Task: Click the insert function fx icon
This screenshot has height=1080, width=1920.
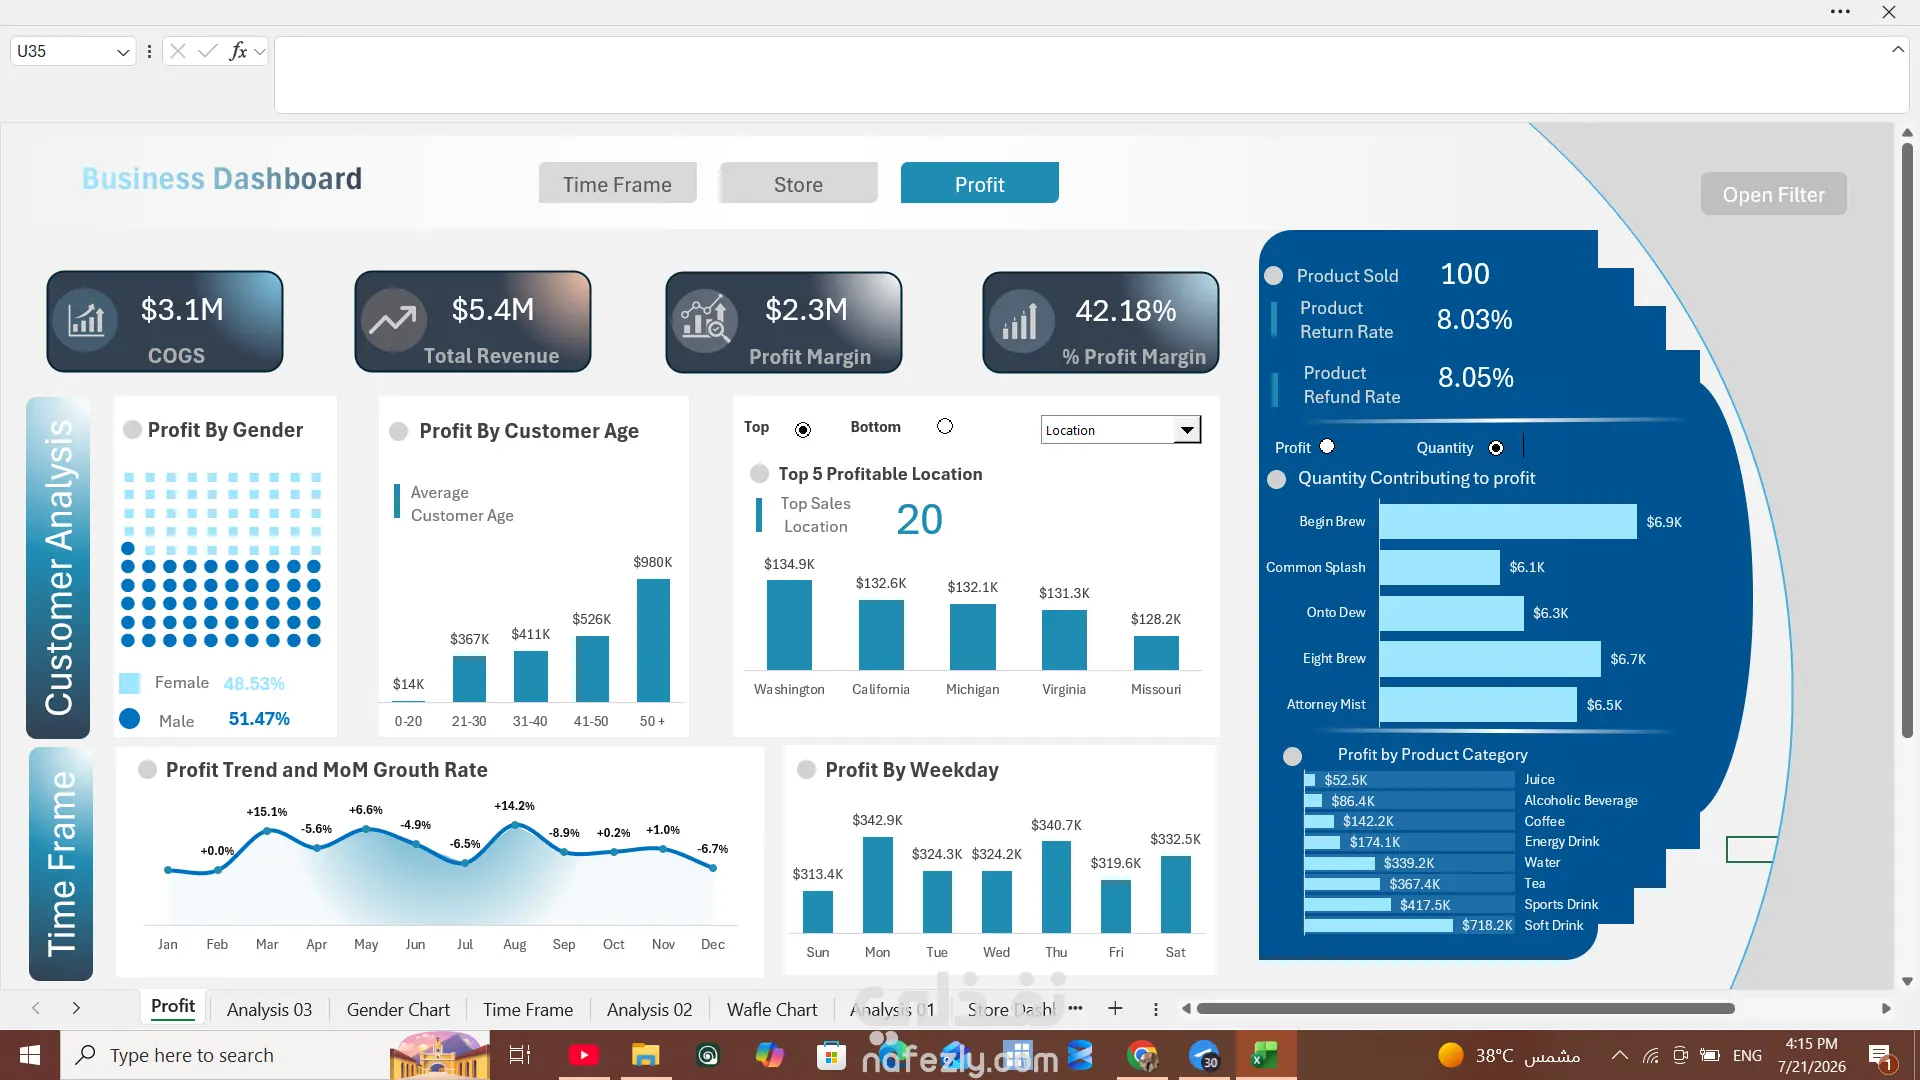Action: pyautogui.click(x=238, y=51)
